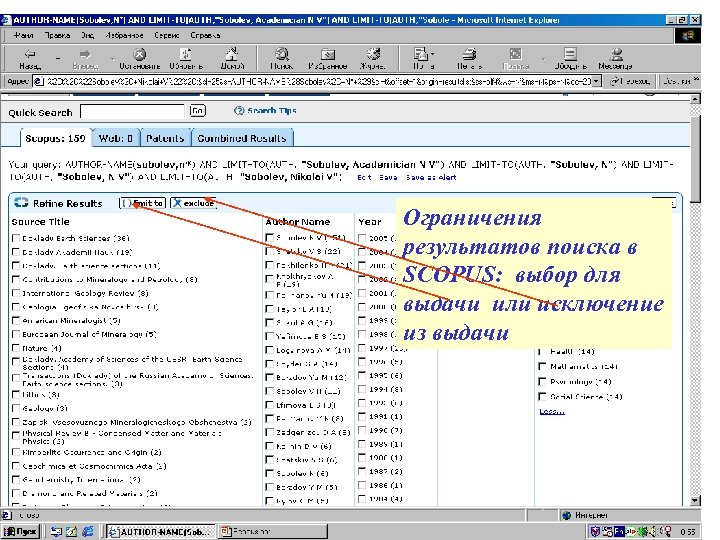This screenshot has height=540, width=720.
Task: Tick the year 2001 checkbox
Action: click(x=362, y=293)
